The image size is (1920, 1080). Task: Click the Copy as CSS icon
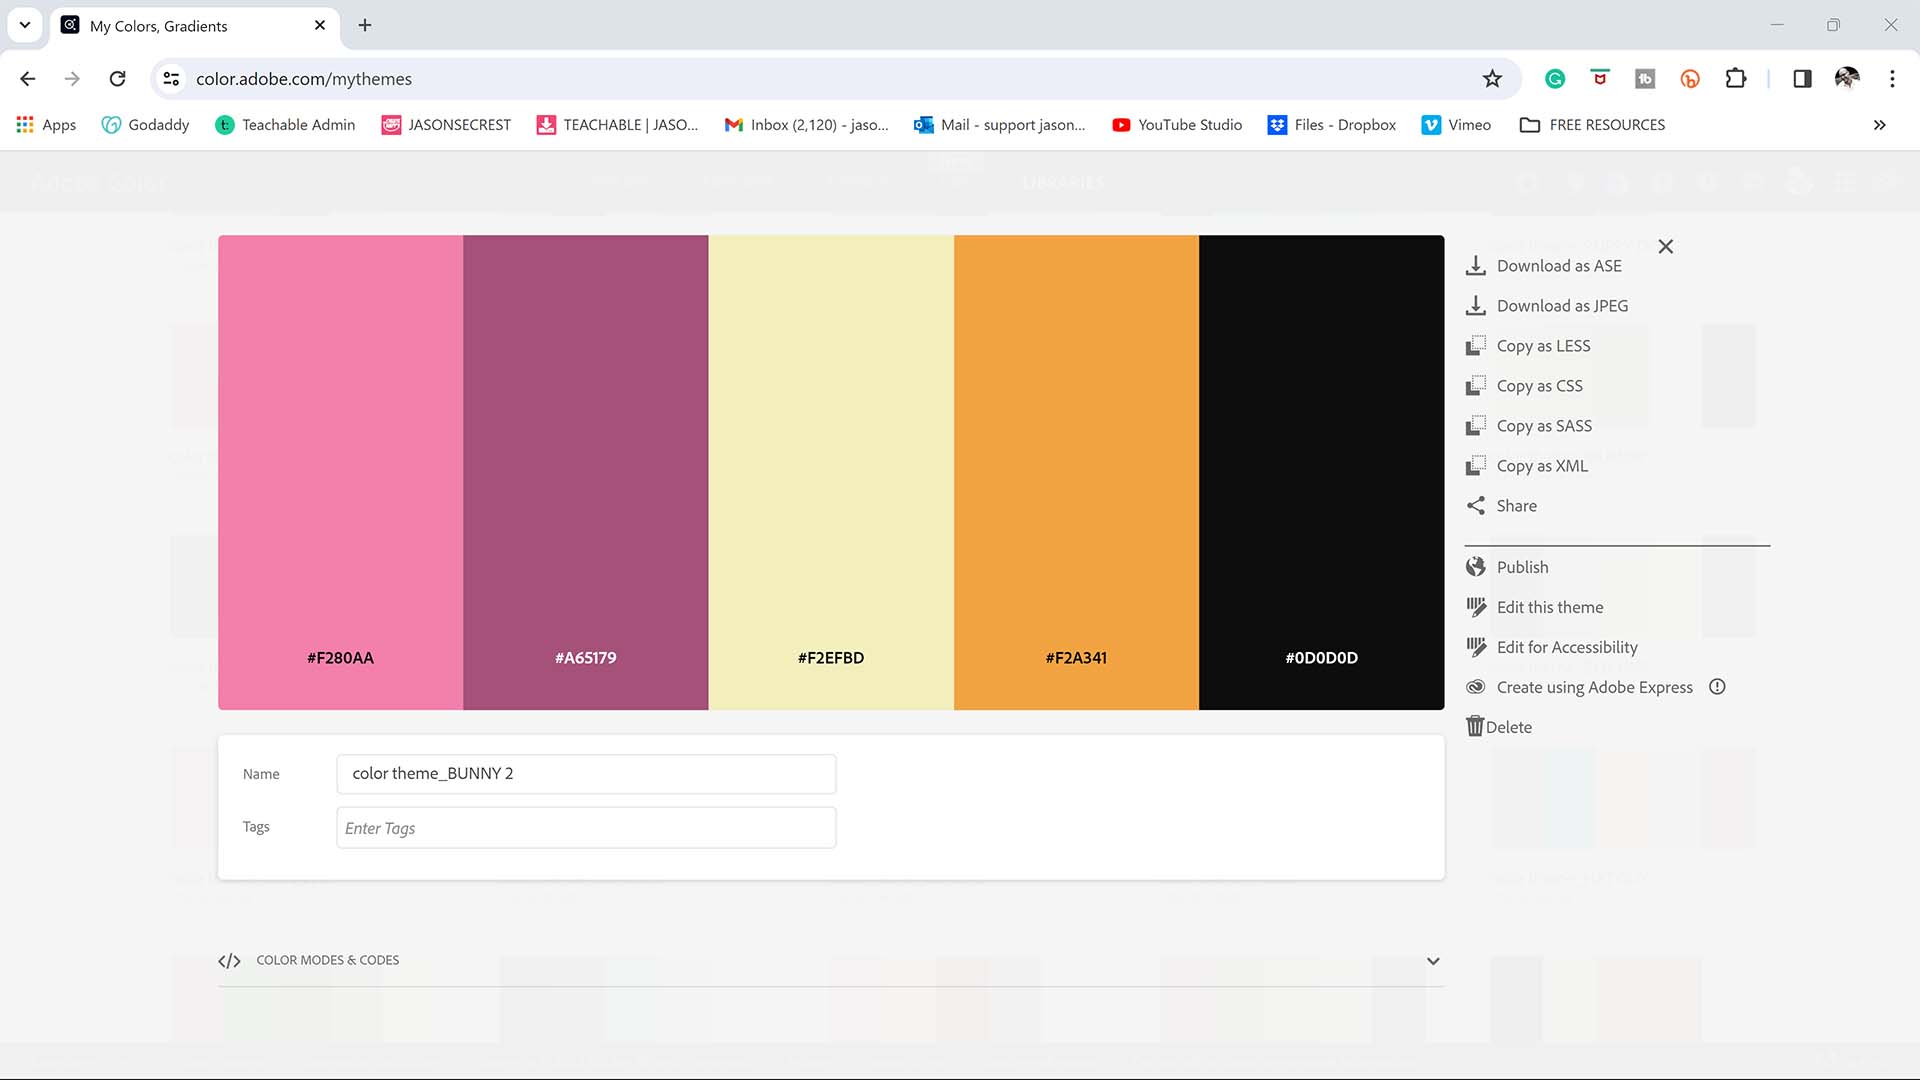1475,386
